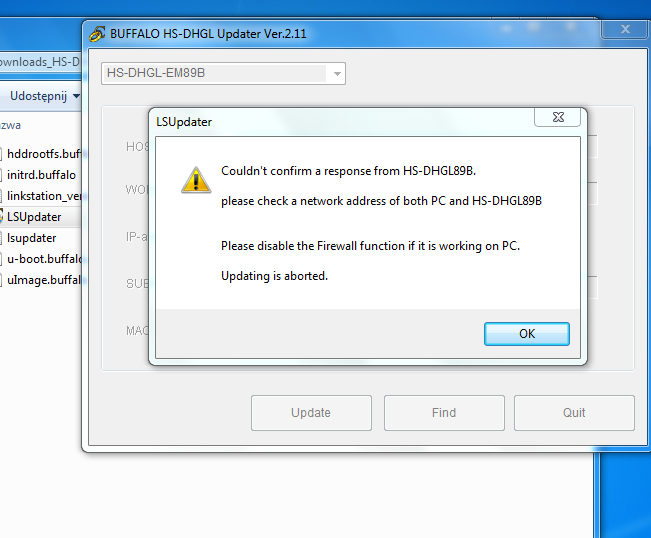Click the LSUpdater application file icon
Viewport: 651px width, 538px height.
1,216
